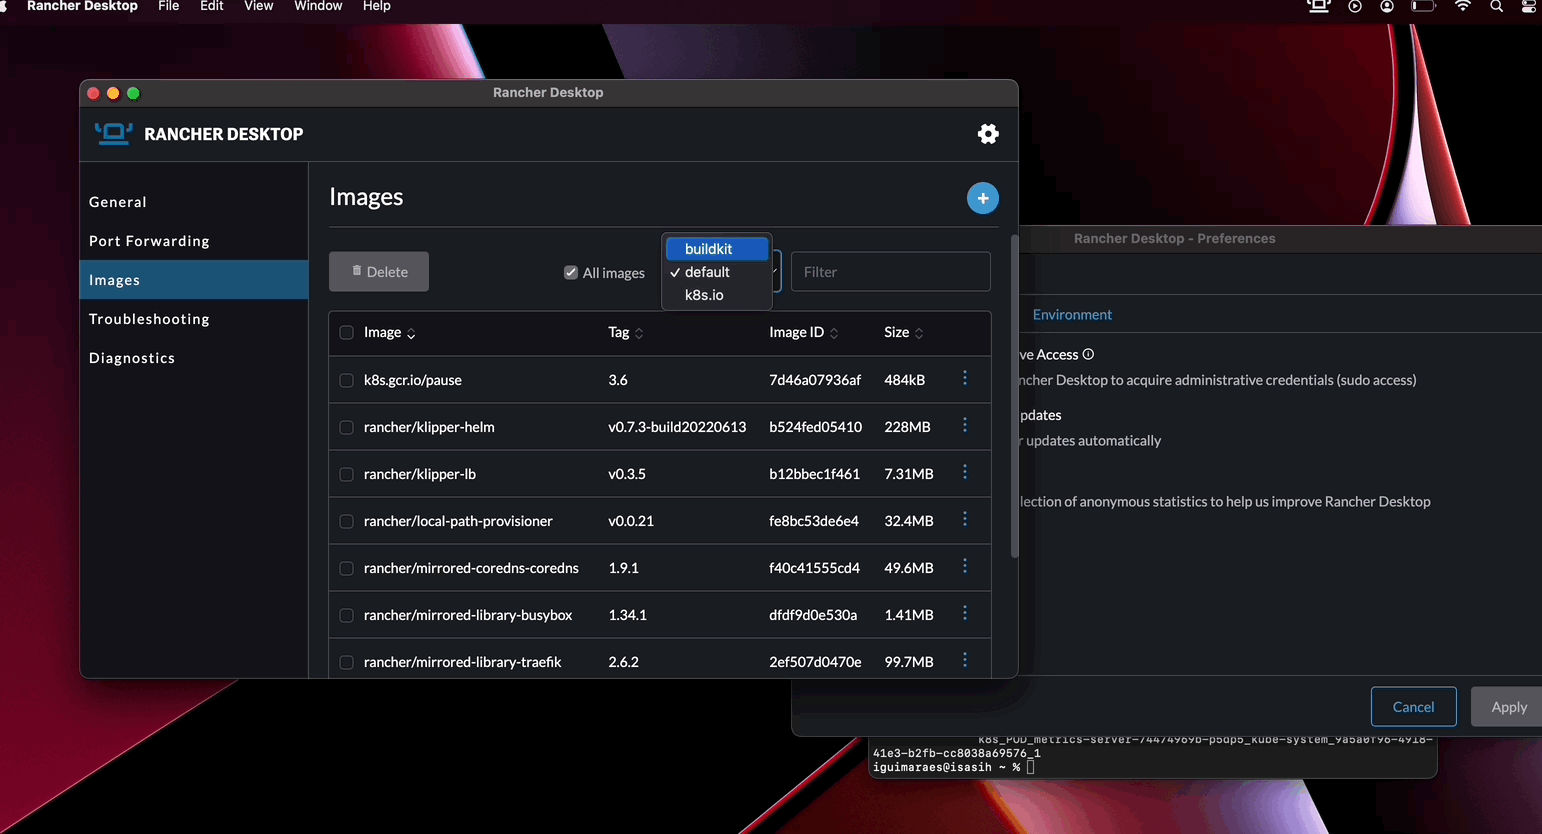Open kebab menu for rancher/klipper-helm image
Screen dimensions: 1542x834
click(x=964, y=425)
